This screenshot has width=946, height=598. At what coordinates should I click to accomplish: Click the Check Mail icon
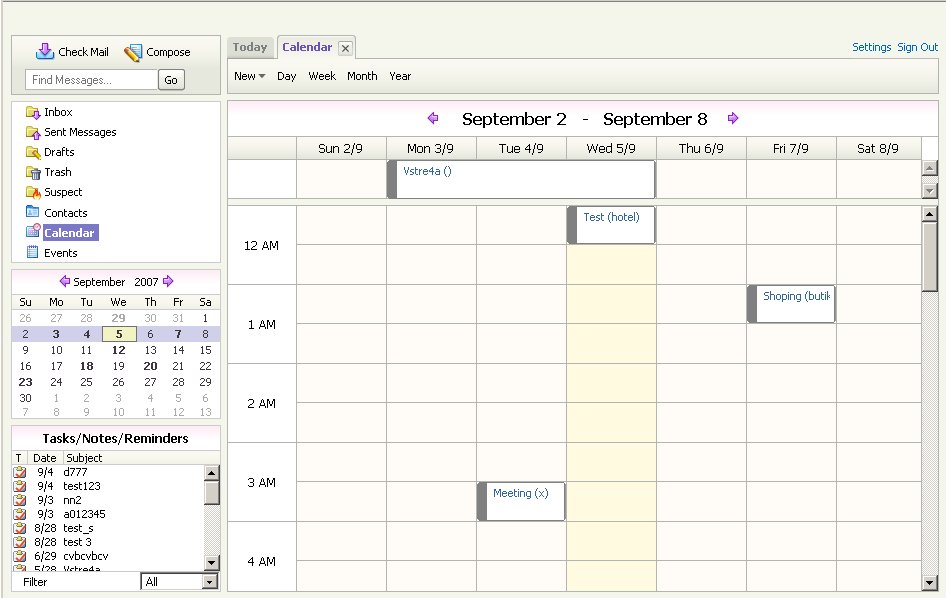pos(44,50)
